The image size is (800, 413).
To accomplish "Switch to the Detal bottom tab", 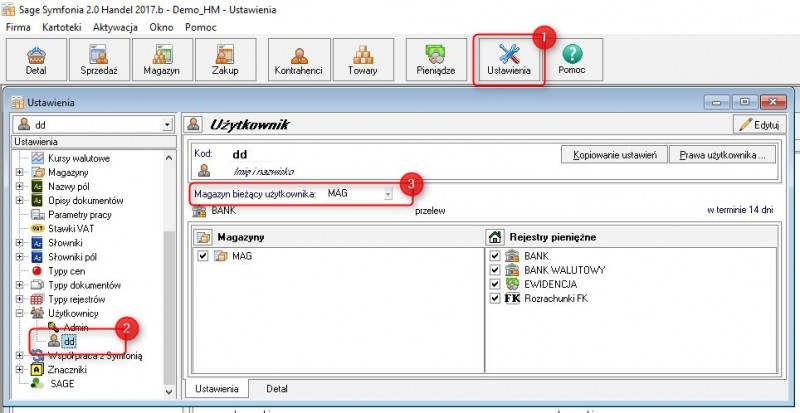I will pos(277,389).
